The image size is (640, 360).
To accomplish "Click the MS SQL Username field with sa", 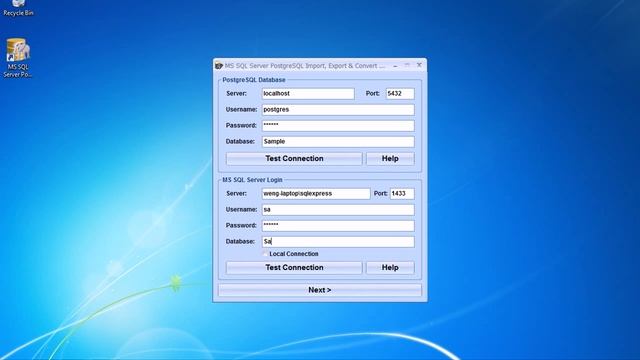I will coord(338,209).
